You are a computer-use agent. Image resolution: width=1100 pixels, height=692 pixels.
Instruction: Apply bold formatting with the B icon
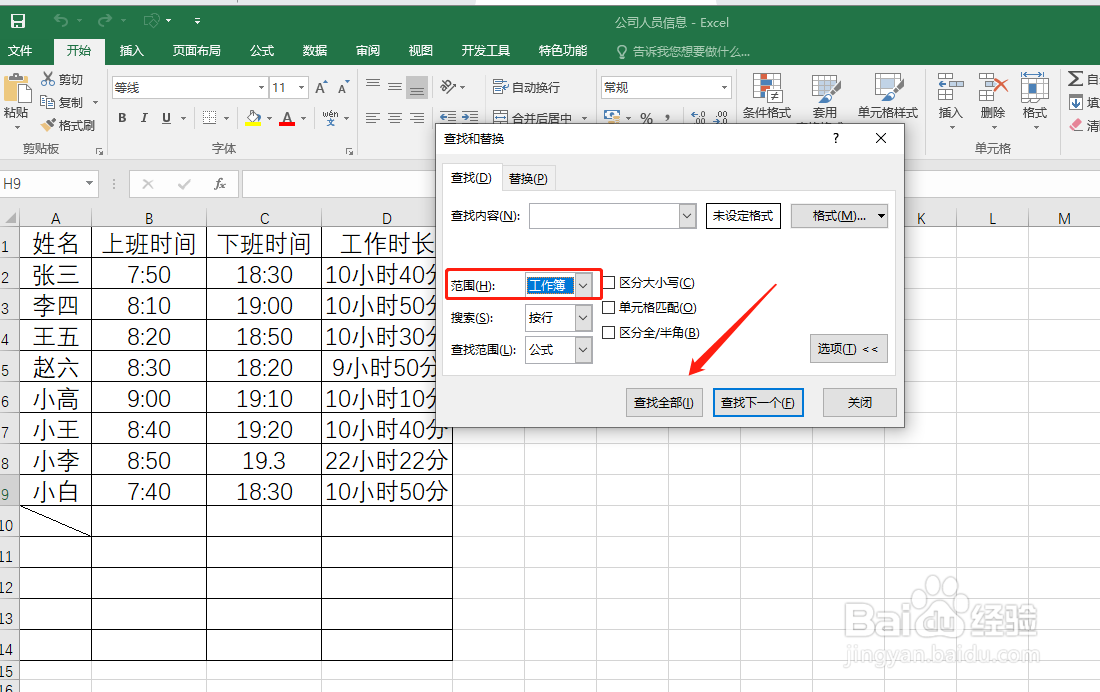[x=122, y=117]
